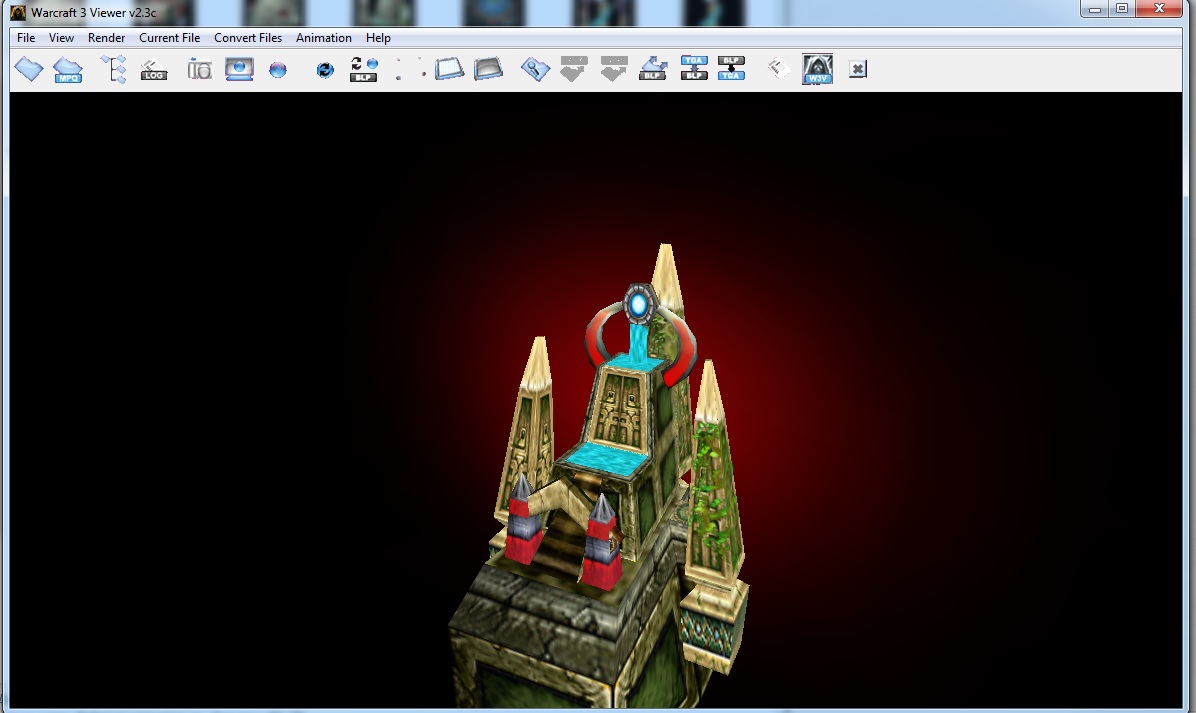1196x713 pixels.
Task: Click the camera screenshot icon
Action: [x=199, y=69]
